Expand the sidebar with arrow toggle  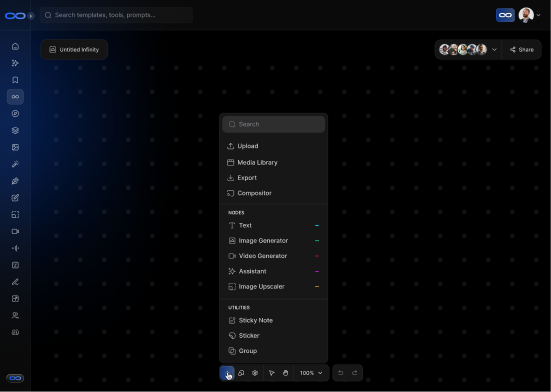tap(31, 16)
